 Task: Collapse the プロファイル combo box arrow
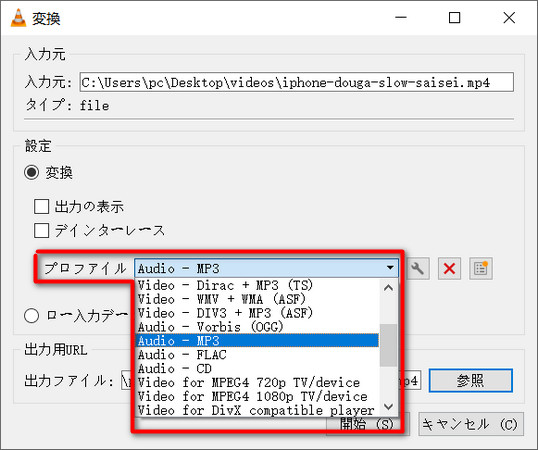(x=390, y=268)
